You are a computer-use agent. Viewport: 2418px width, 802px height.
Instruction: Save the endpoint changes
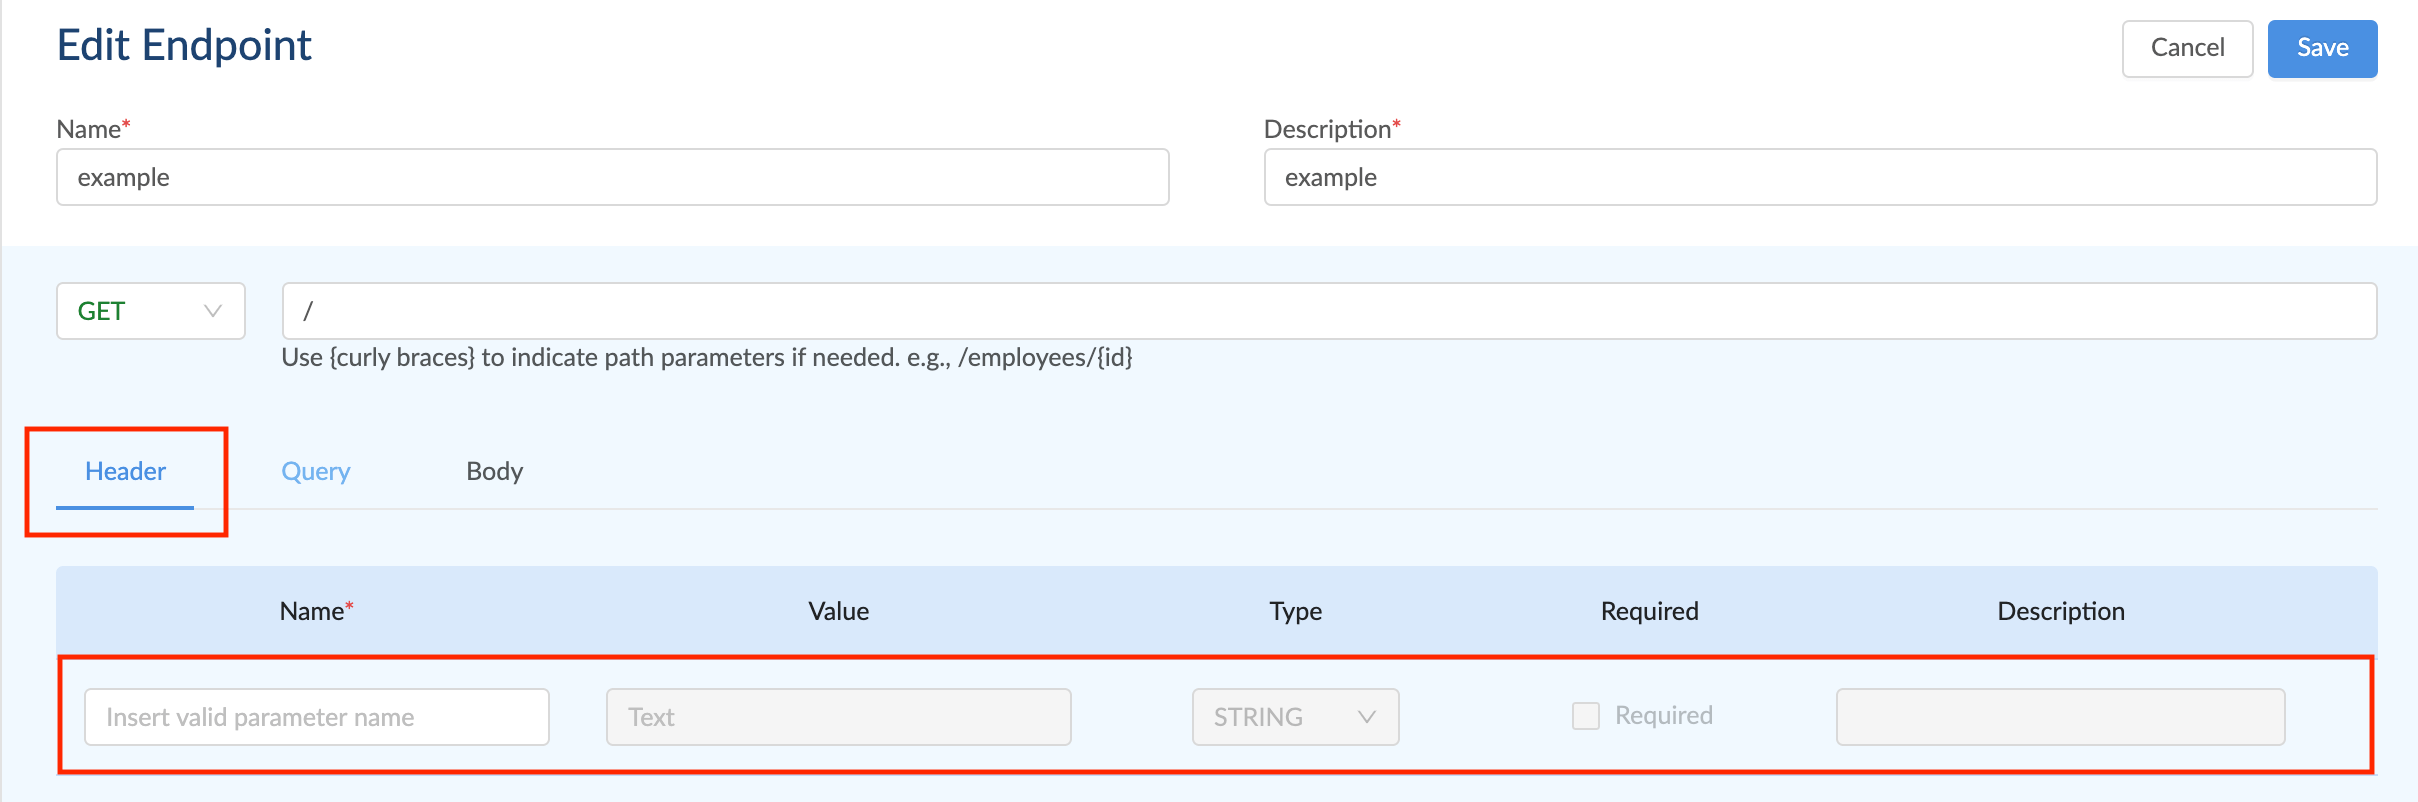coord(2322,48)
